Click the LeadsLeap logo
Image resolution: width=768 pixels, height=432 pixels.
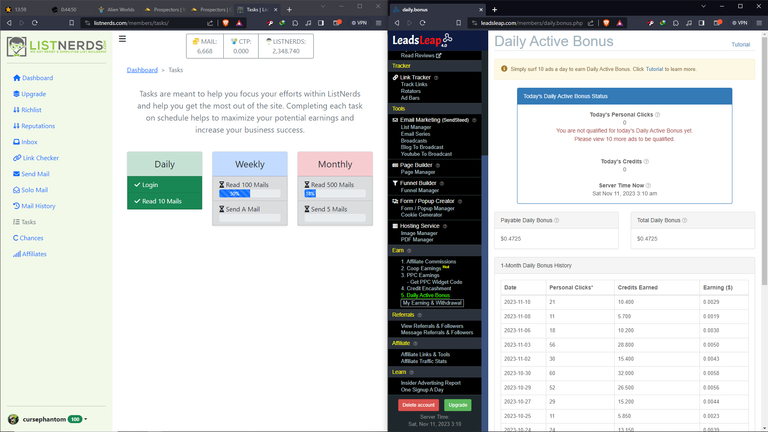point(422,40)
